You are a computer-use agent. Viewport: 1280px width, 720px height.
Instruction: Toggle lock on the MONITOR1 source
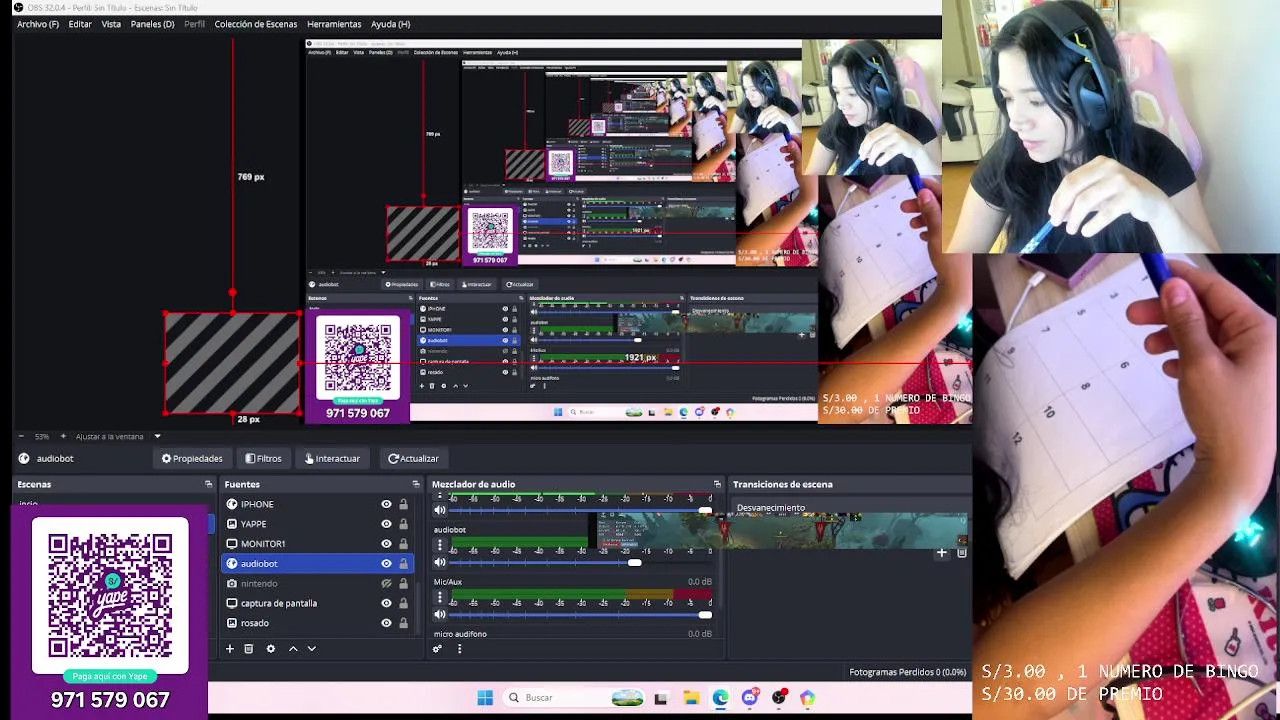tap(403, 544)
